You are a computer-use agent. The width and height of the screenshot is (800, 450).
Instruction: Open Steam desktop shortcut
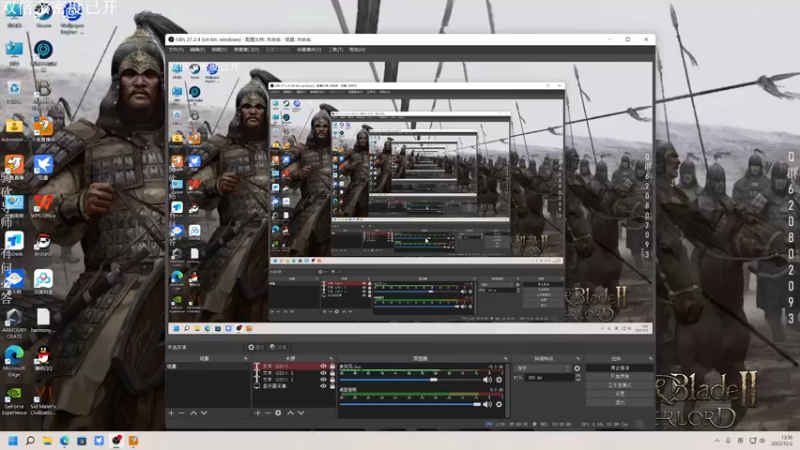point(43,15)
